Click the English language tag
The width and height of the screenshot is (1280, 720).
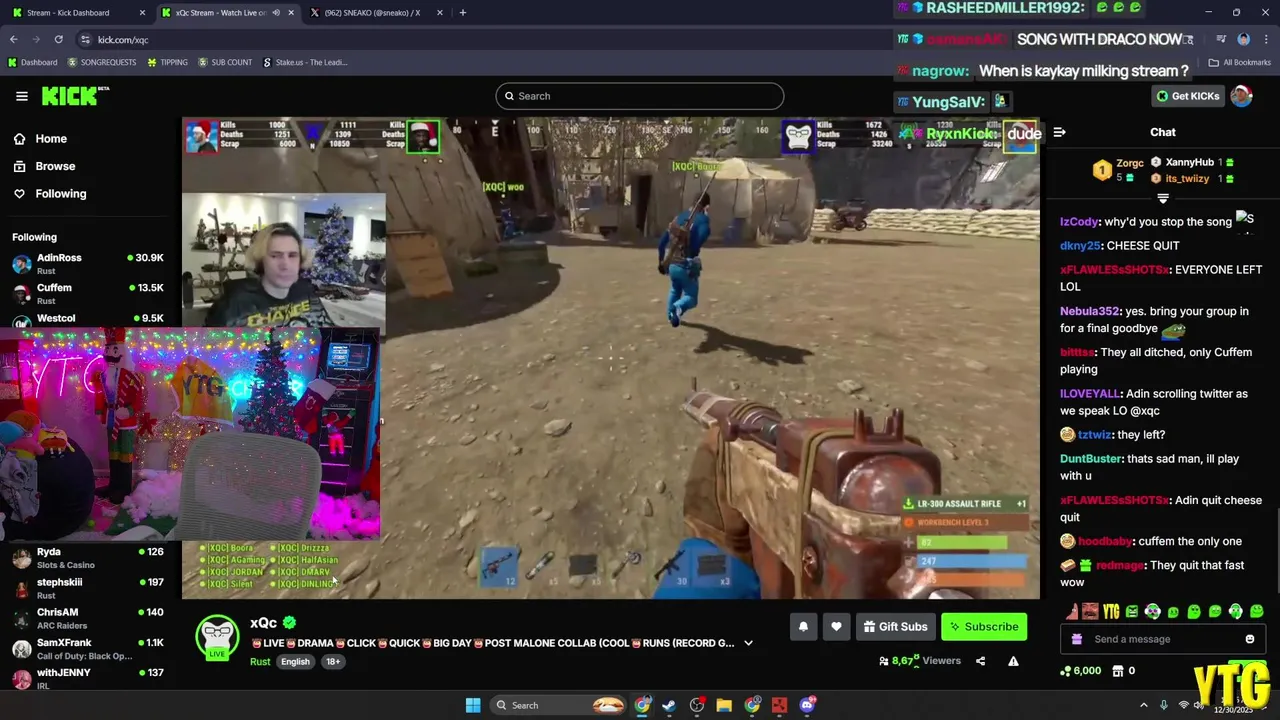point(295,662)
